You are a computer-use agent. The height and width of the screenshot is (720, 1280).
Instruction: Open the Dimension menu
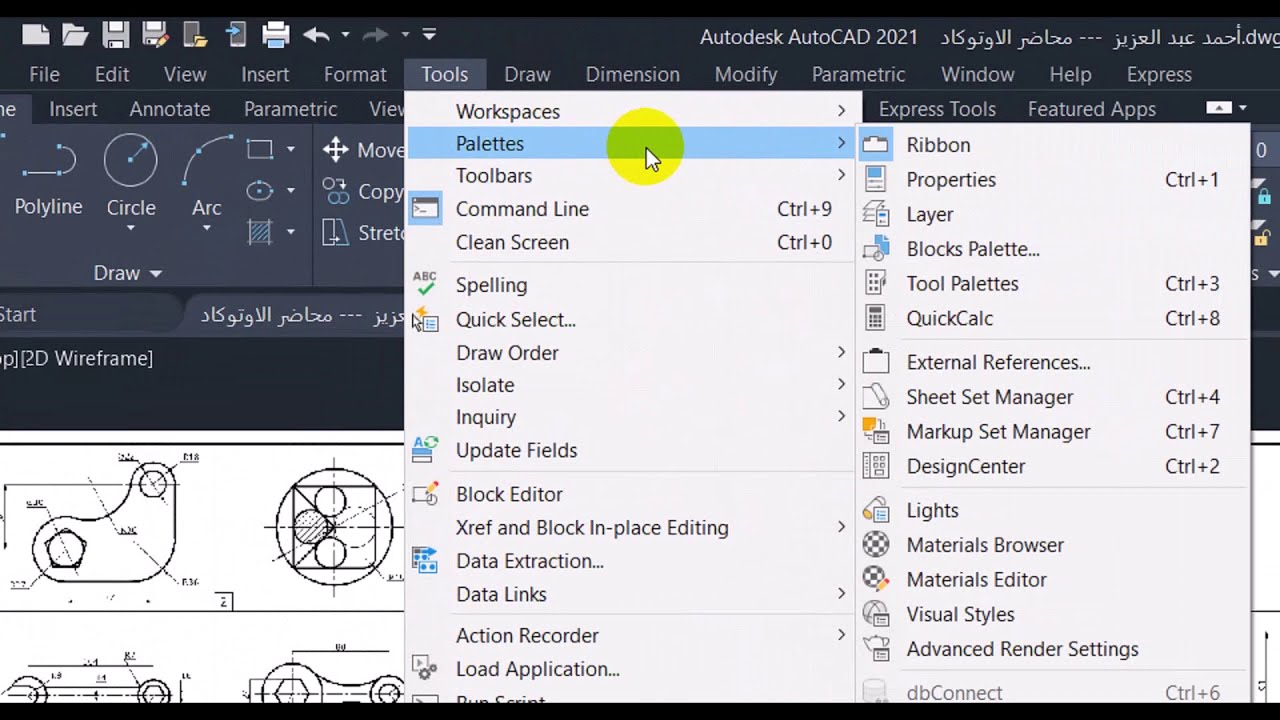633,74
